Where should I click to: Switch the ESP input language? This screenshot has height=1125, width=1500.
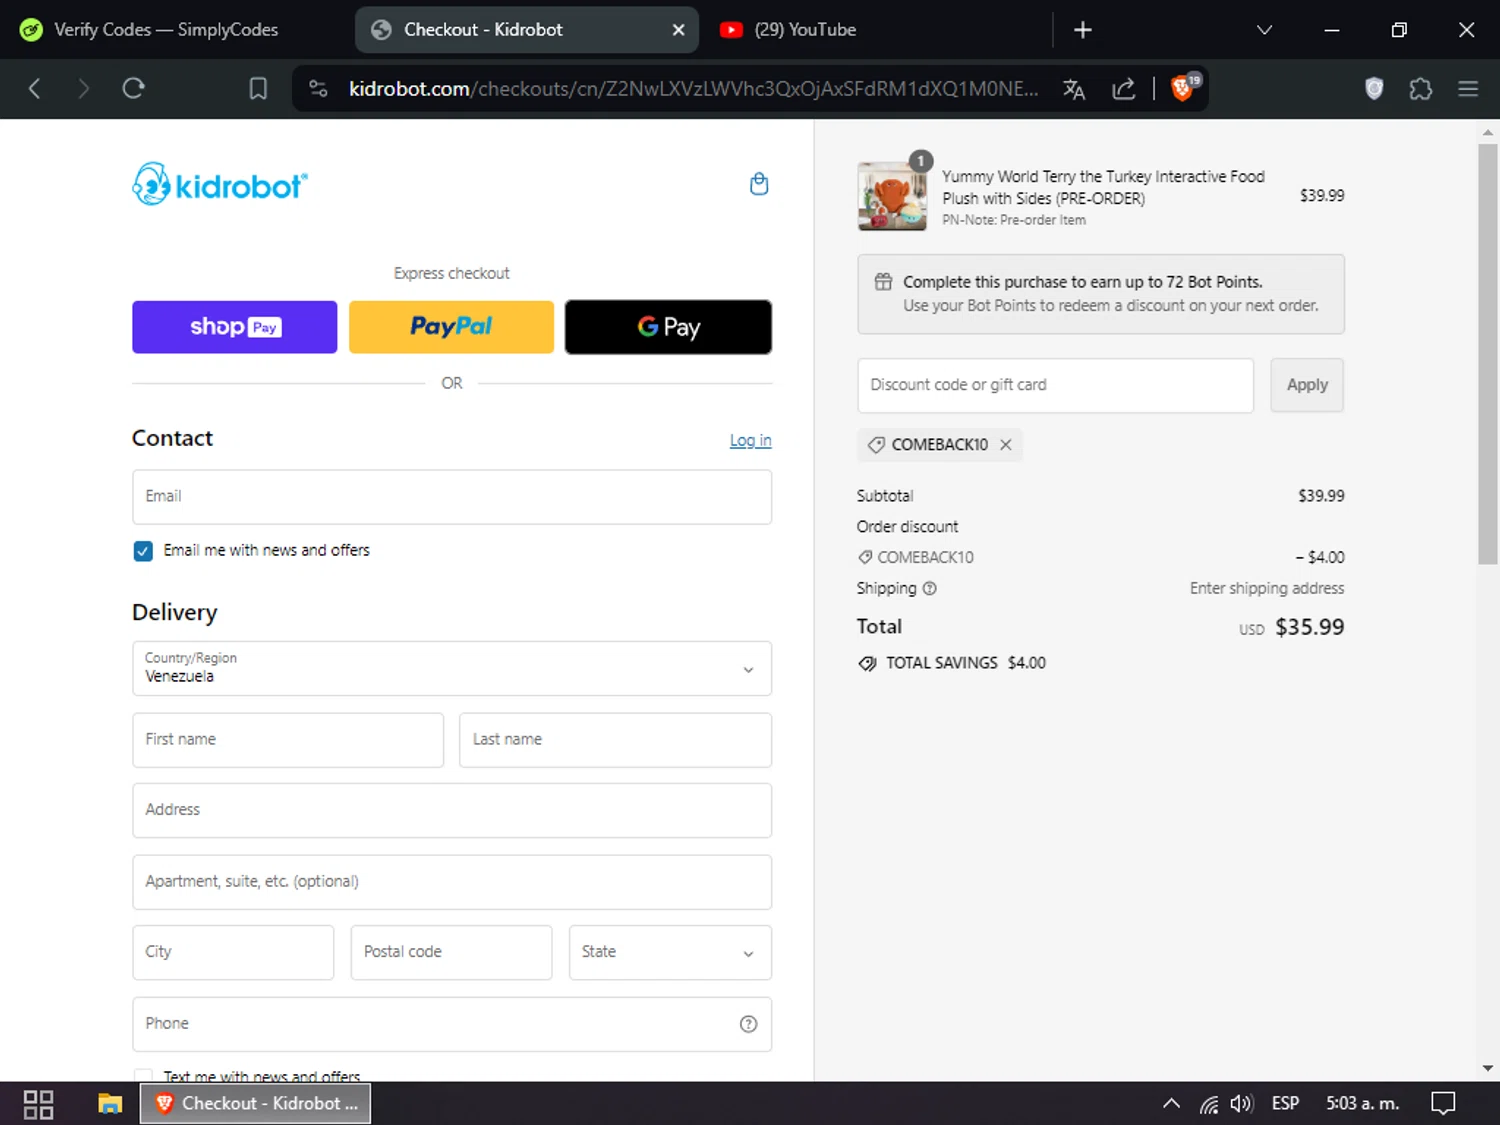(x=1285, y=1104)
